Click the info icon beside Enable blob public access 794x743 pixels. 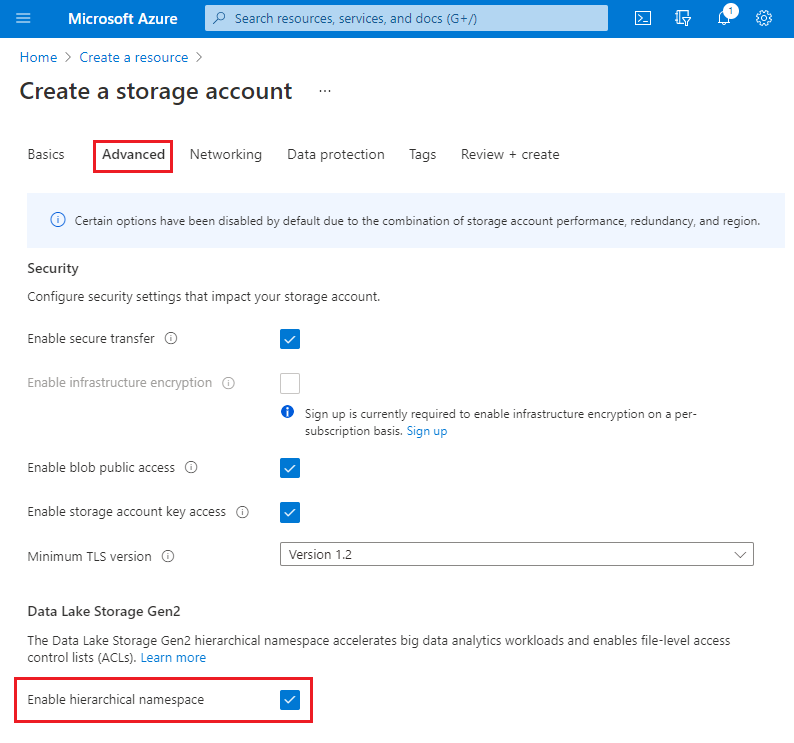pyautogui.click(x=191, y=468)
